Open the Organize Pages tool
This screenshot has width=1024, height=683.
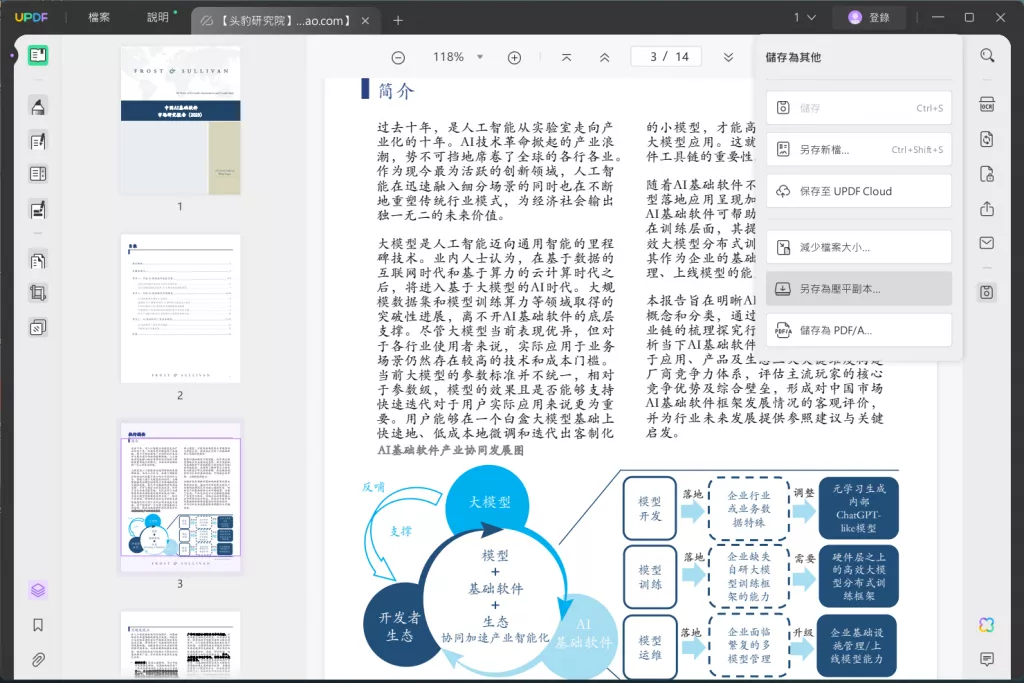[38, 261]
